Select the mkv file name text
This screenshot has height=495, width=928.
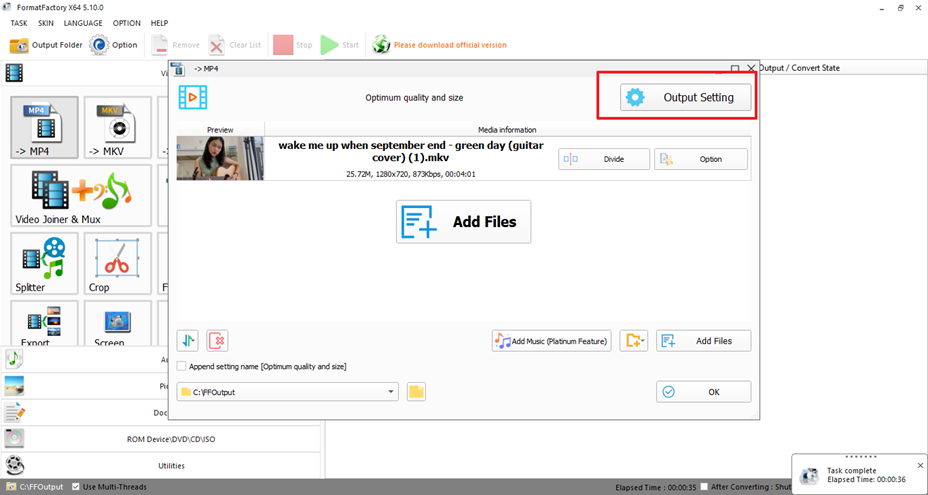[411, 152]
